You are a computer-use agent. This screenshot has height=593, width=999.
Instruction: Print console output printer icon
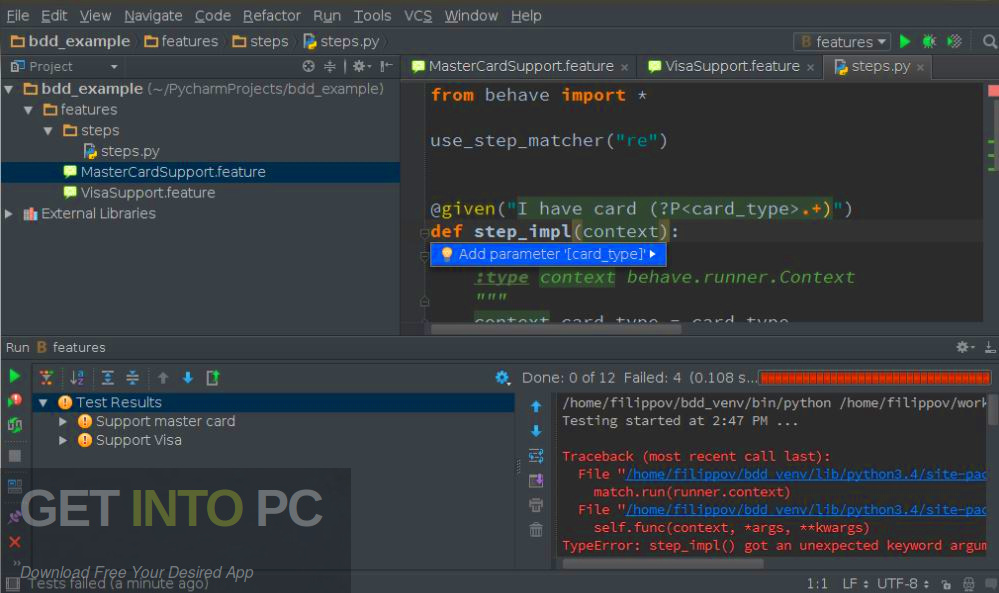pyautogui.click(x=536, y=505)
